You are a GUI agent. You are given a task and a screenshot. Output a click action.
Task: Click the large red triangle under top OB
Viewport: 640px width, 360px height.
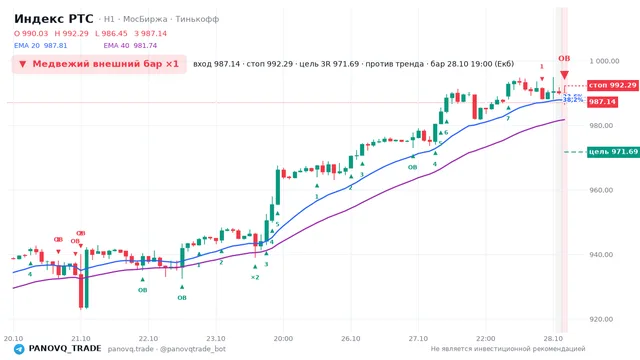pyautogui.click(x=564, y=75)
